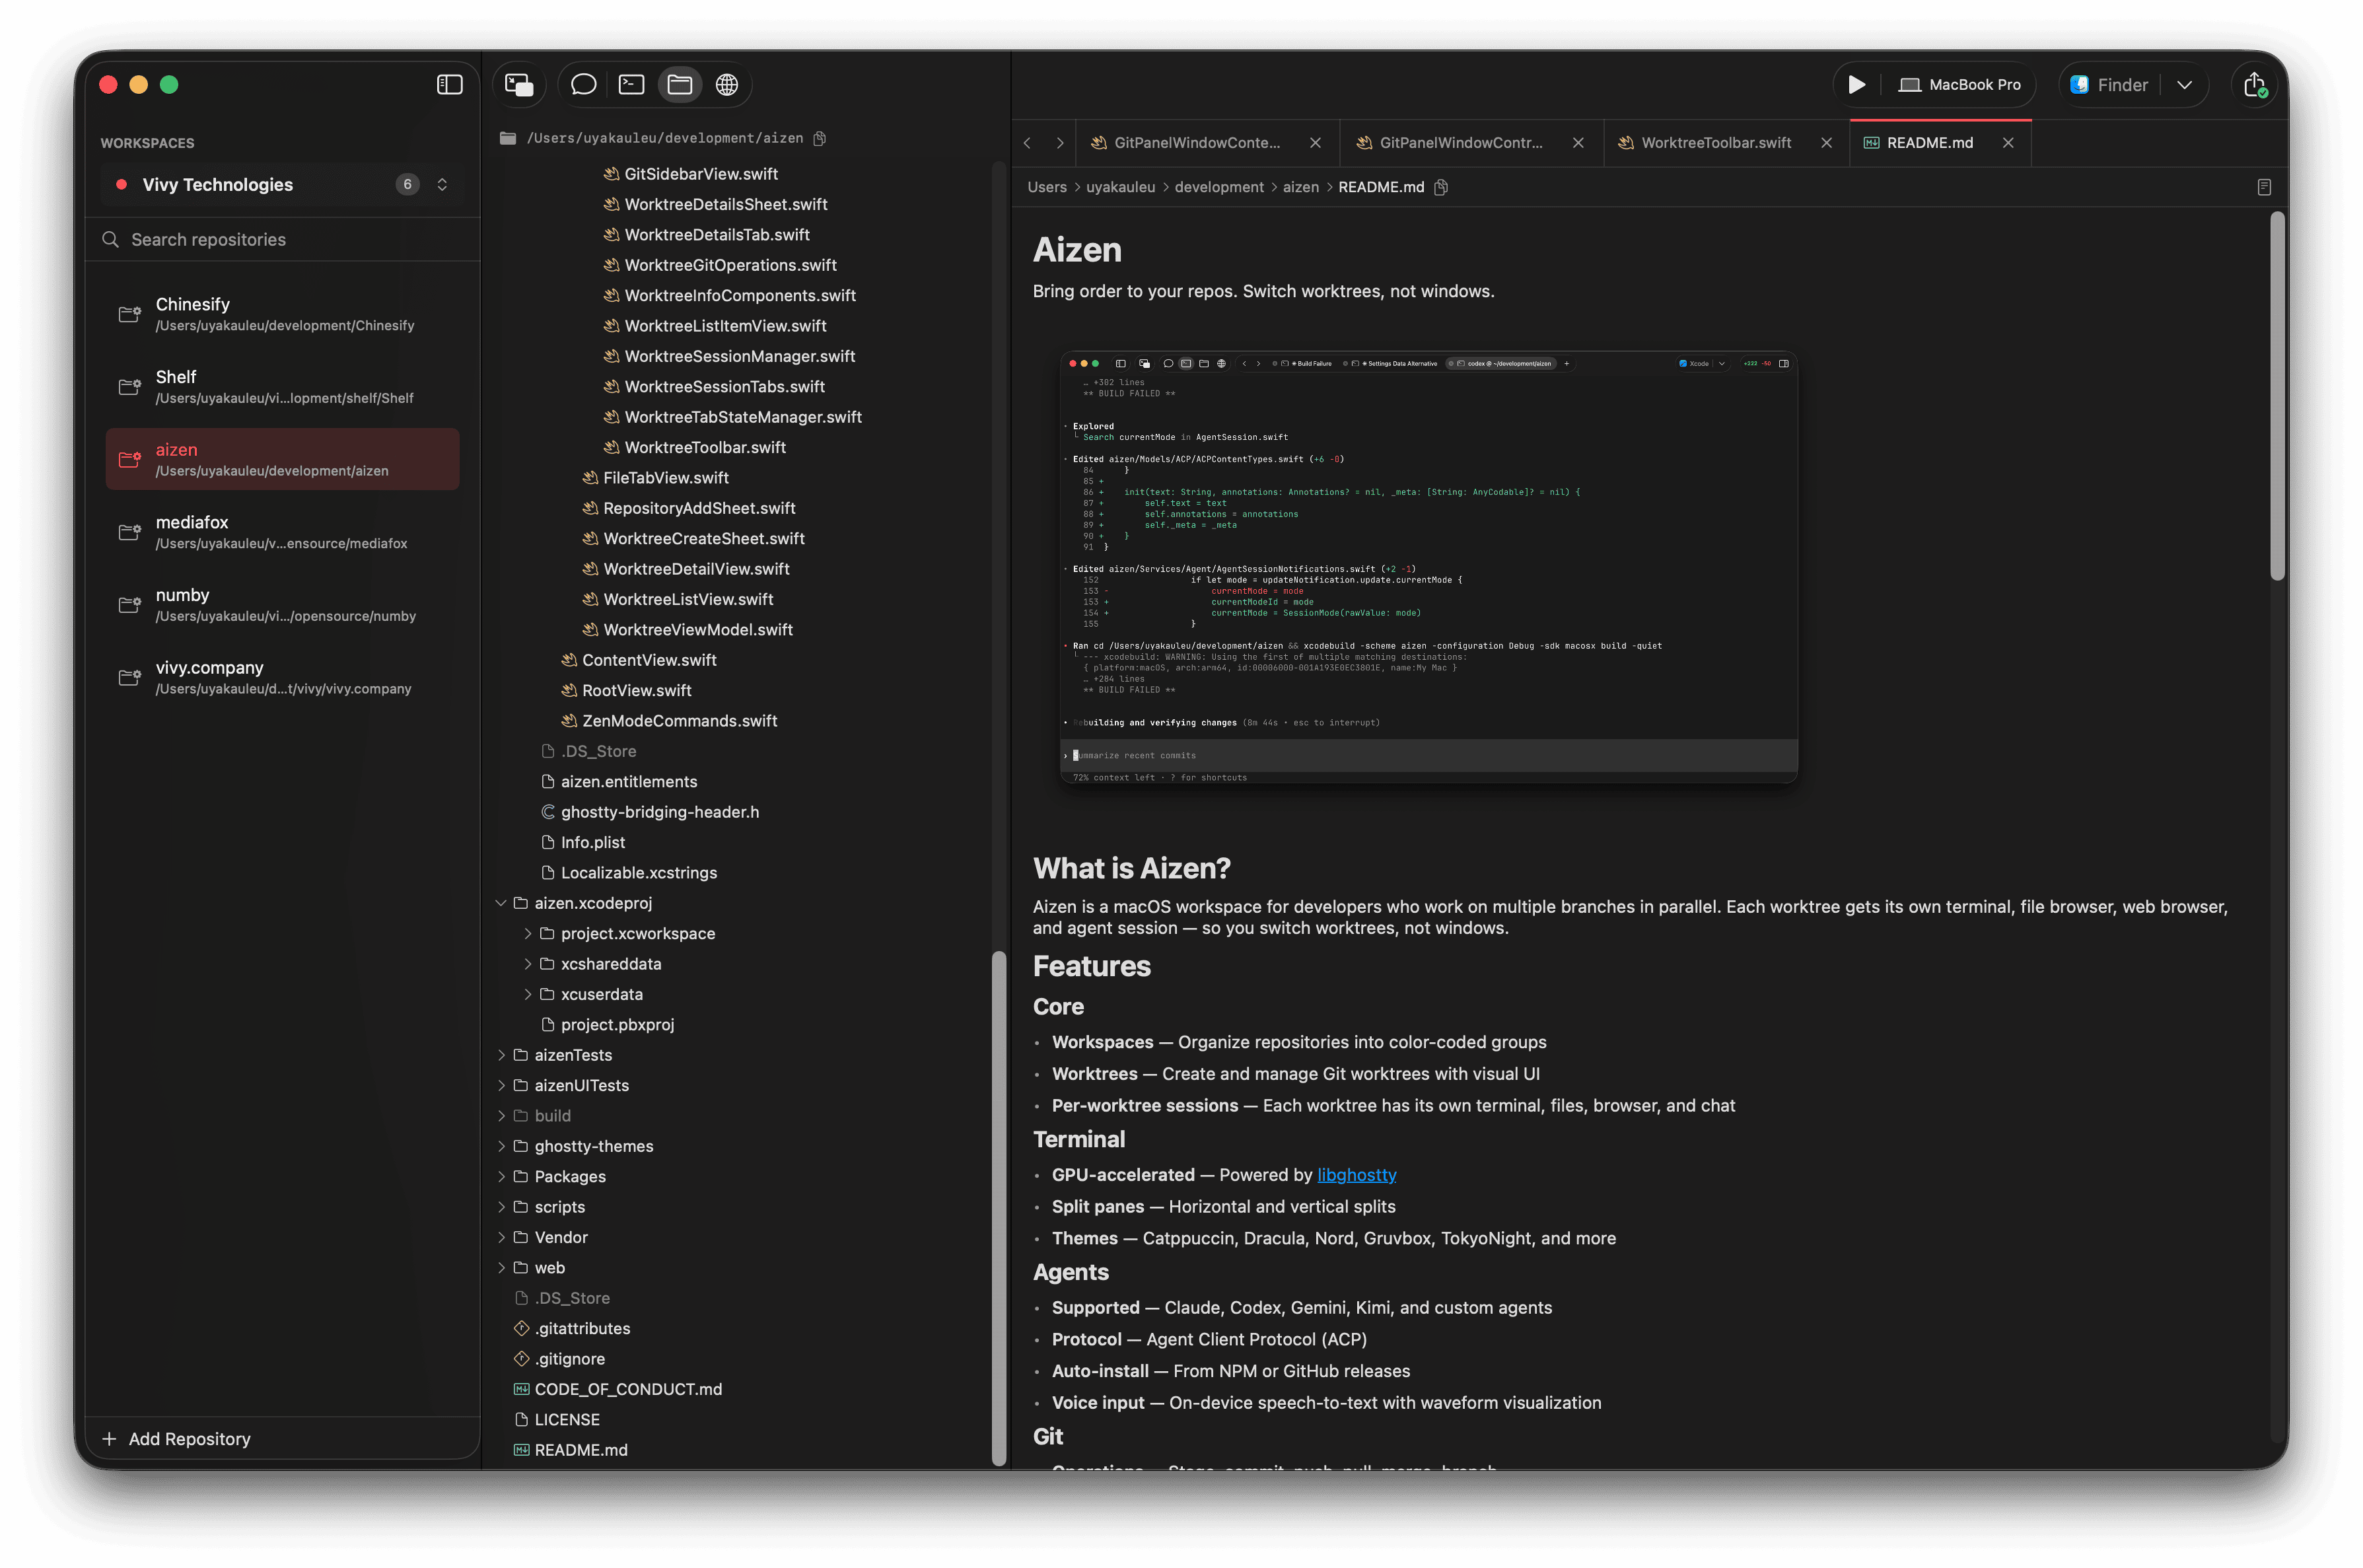Collapse the aizen.xcodeproj folder

[502, 902]
